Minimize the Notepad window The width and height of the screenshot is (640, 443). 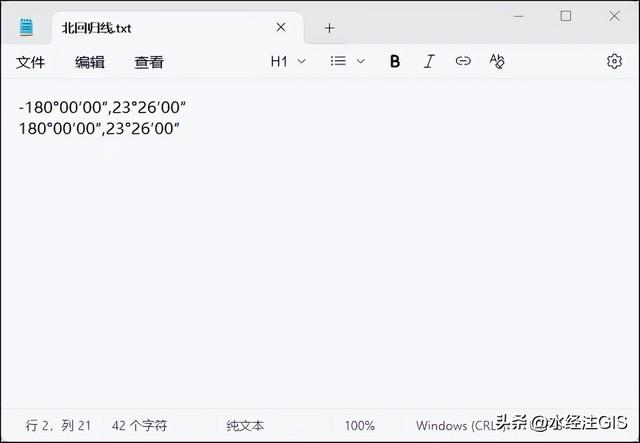click(518, 16)
